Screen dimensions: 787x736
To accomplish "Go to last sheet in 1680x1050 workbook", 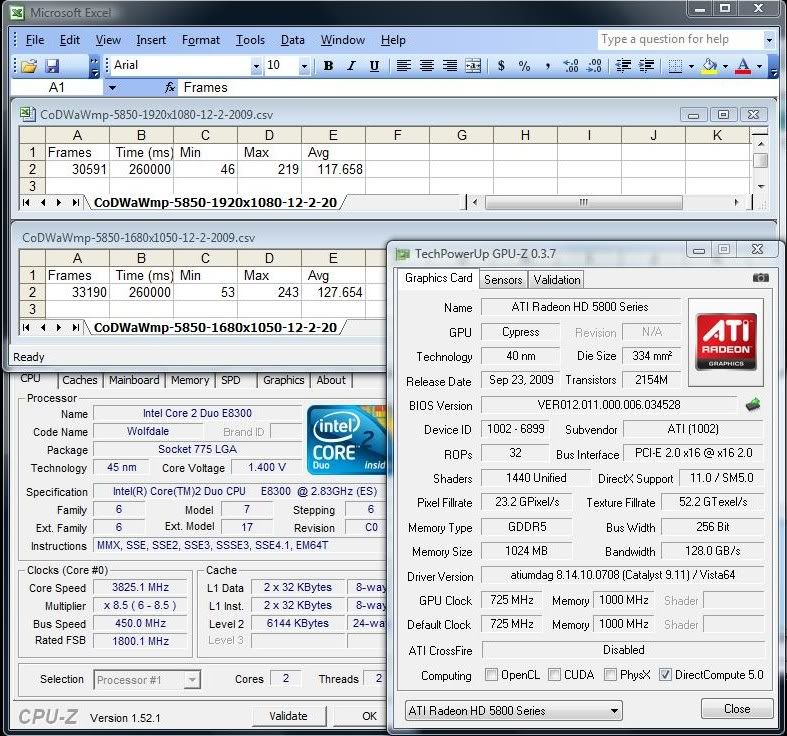I will click(75, 327).
